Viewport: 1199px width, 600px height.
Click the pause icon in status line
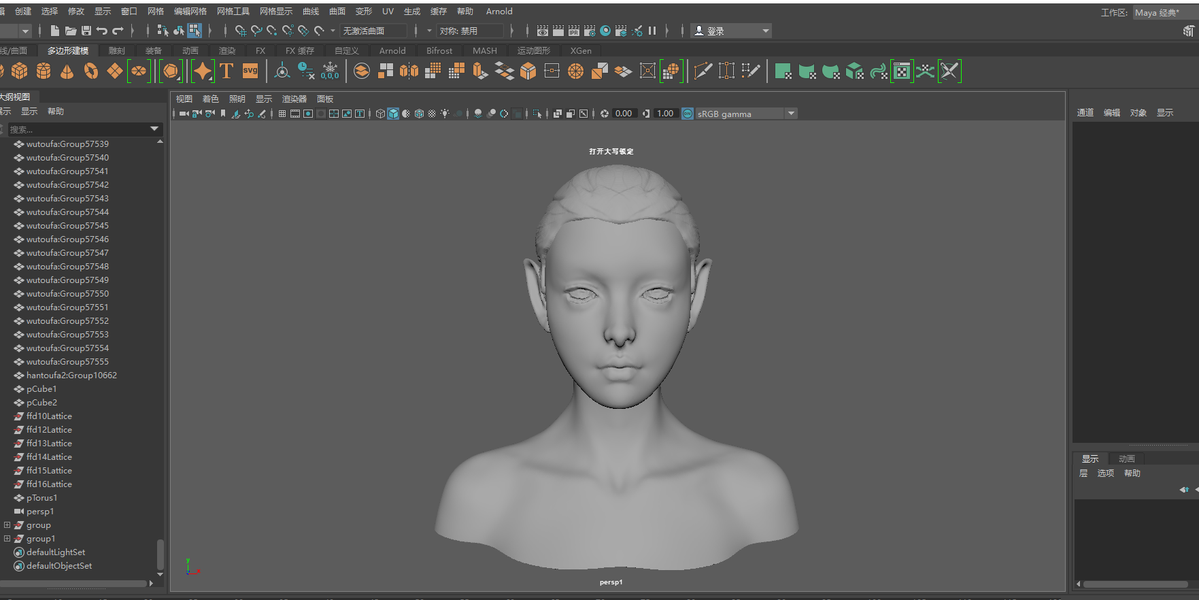pos(652,31)
